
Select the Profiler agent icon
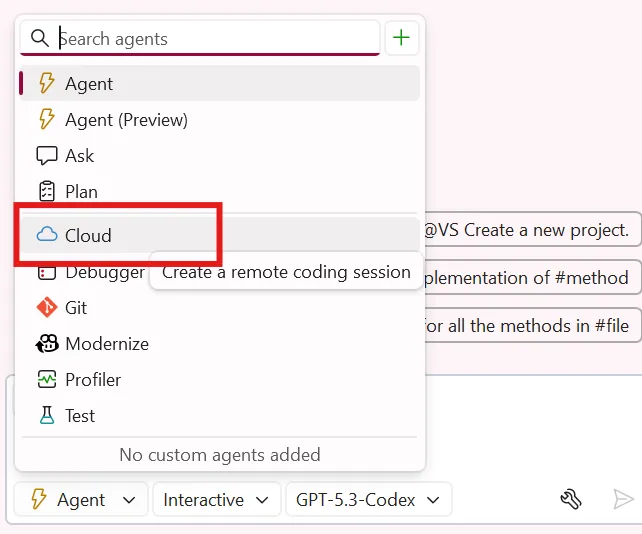(x=47, y=379)
